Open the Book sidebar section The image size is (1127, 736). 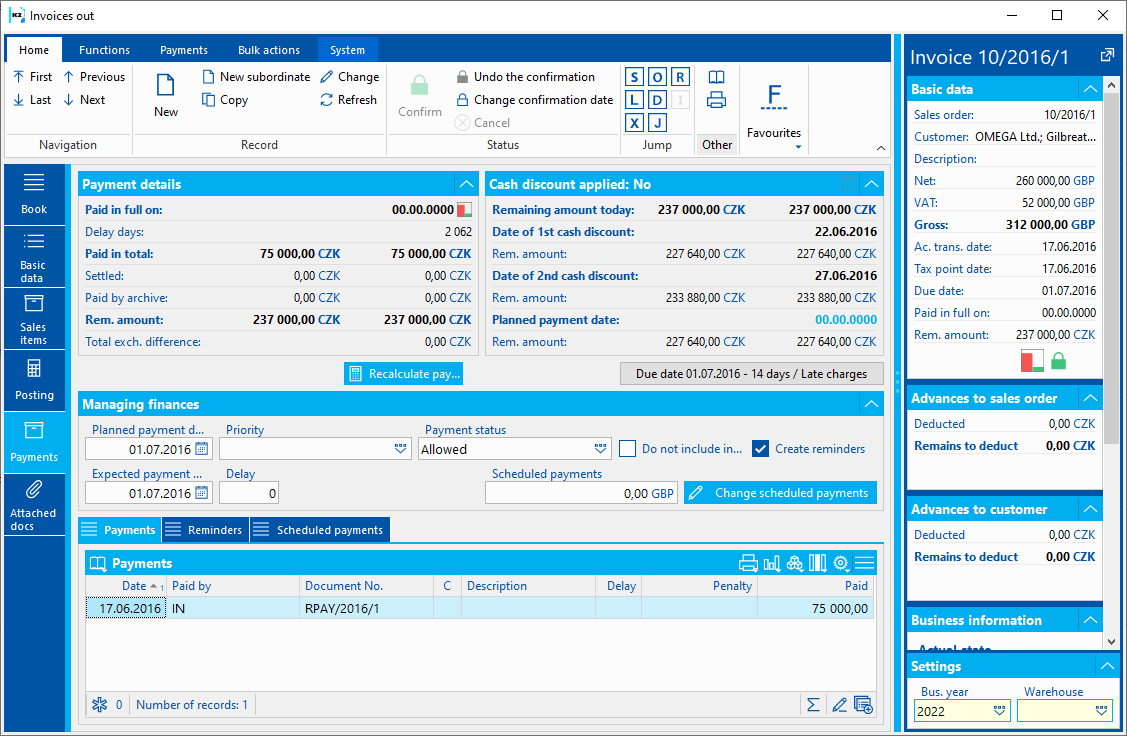click(x=34, y=194)
